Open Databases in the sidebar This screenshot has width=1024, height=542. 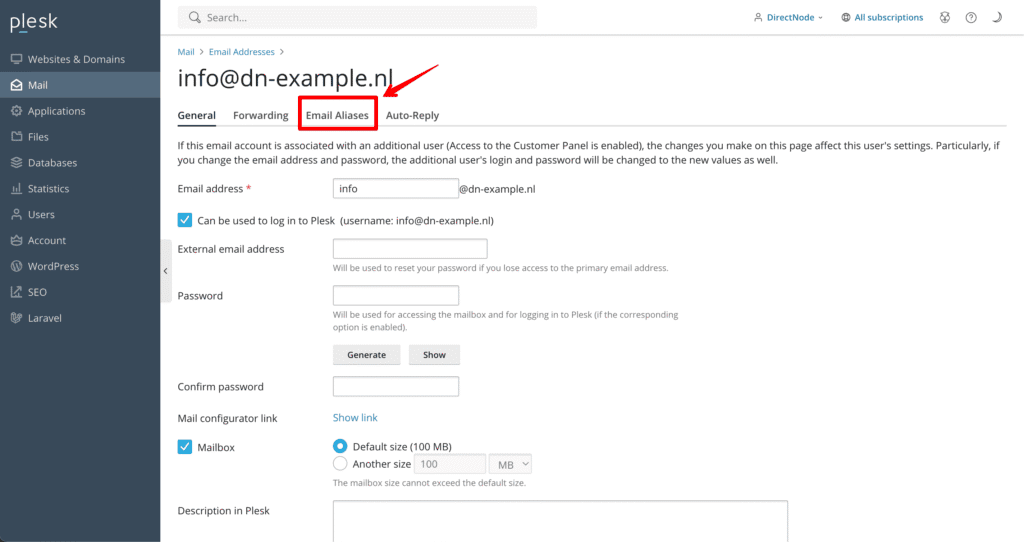pyautogui.click(x=52, y=163)
